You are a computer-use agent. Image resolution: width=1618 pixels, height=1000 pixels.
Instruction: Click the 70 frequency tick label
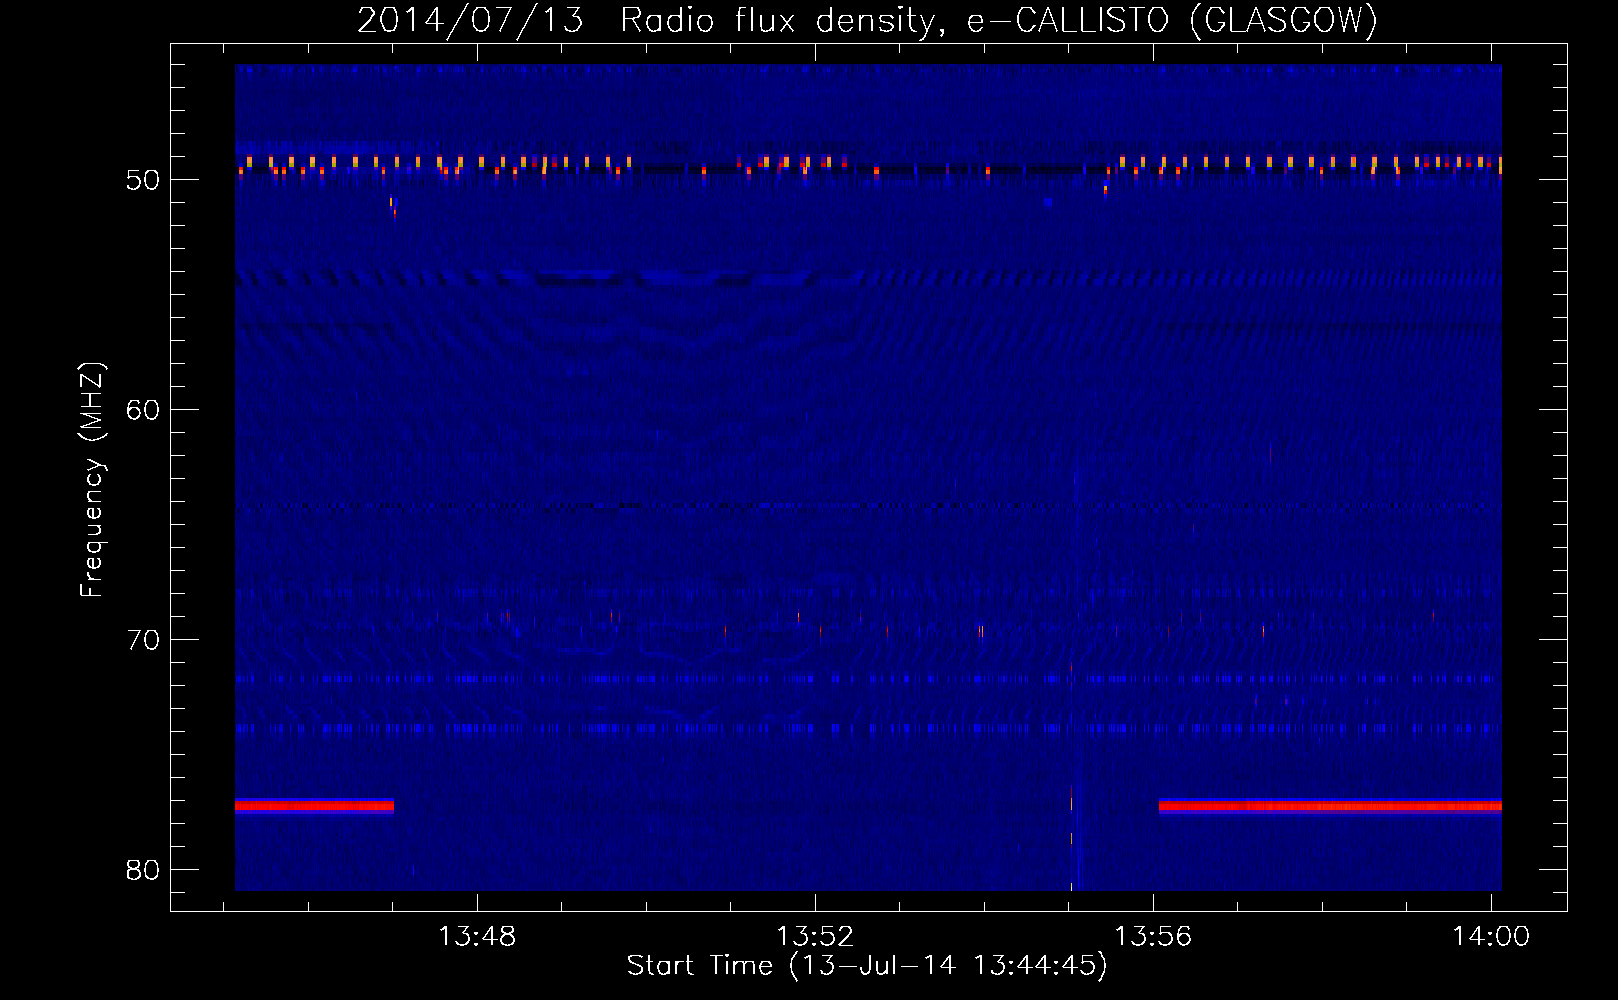pyautogui.click(x=143, y=640)
